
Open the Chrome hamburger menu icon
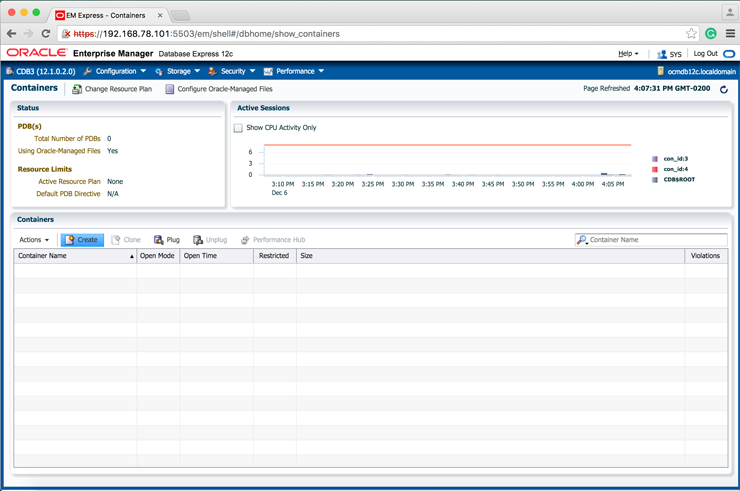(x=730, y=33)
